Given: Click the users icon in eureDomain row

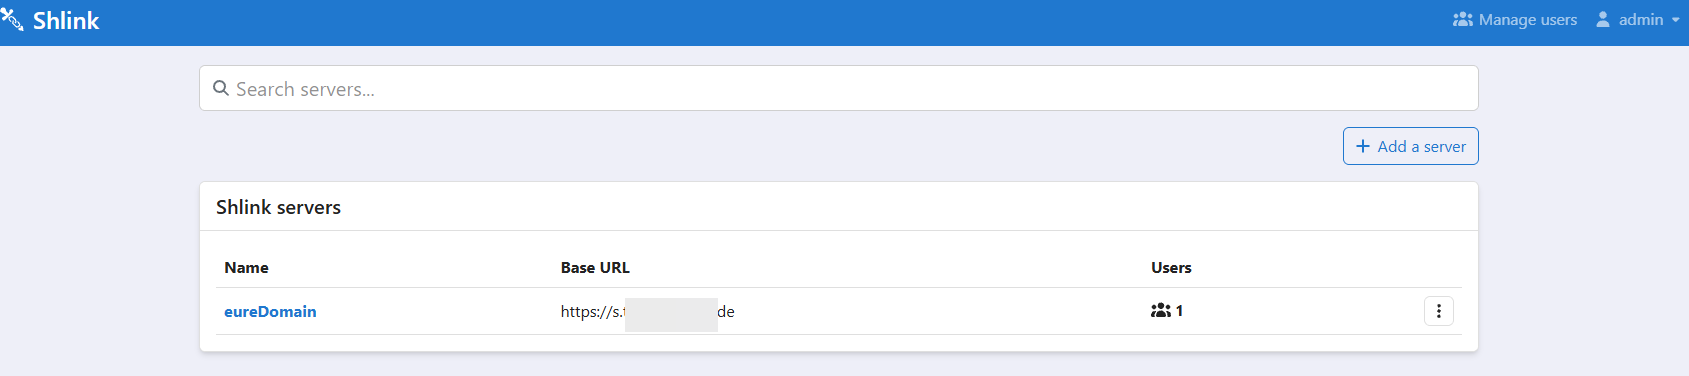Looking at the screenshot, I should (1160, 311).
